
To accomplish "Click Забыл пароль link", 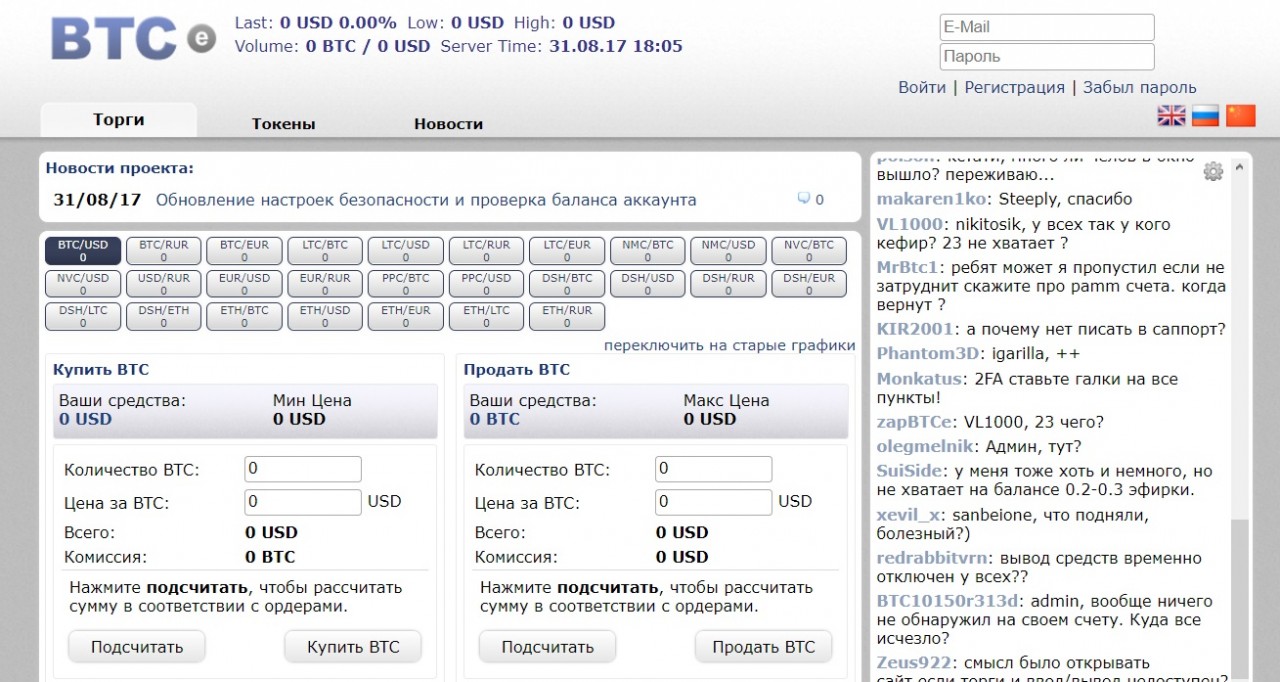I will click(1140, 87).
